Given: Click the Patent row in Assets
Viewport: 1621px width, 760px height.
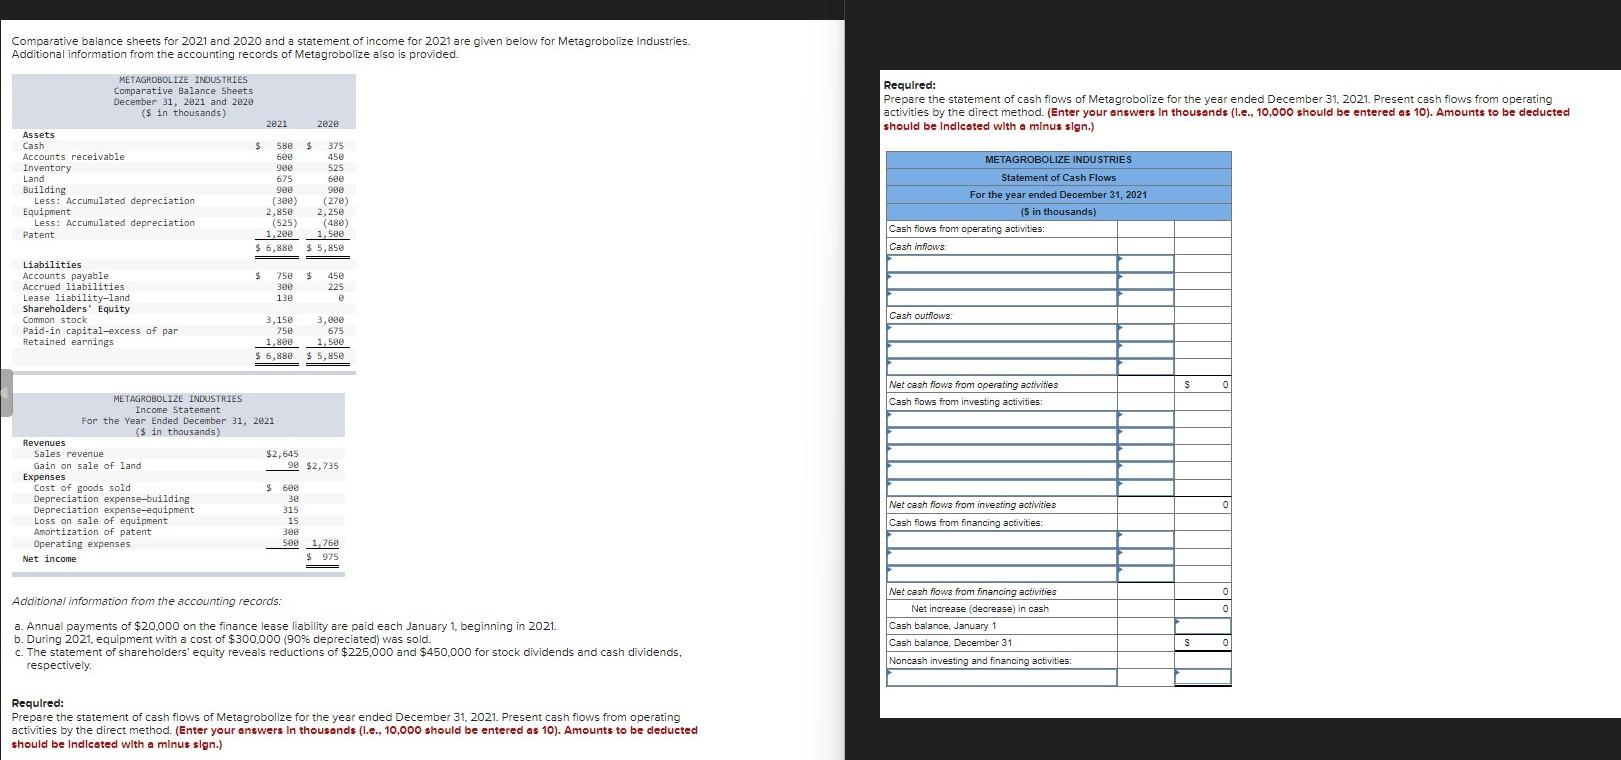Looking at the screenshot, I should pos(183,234).
